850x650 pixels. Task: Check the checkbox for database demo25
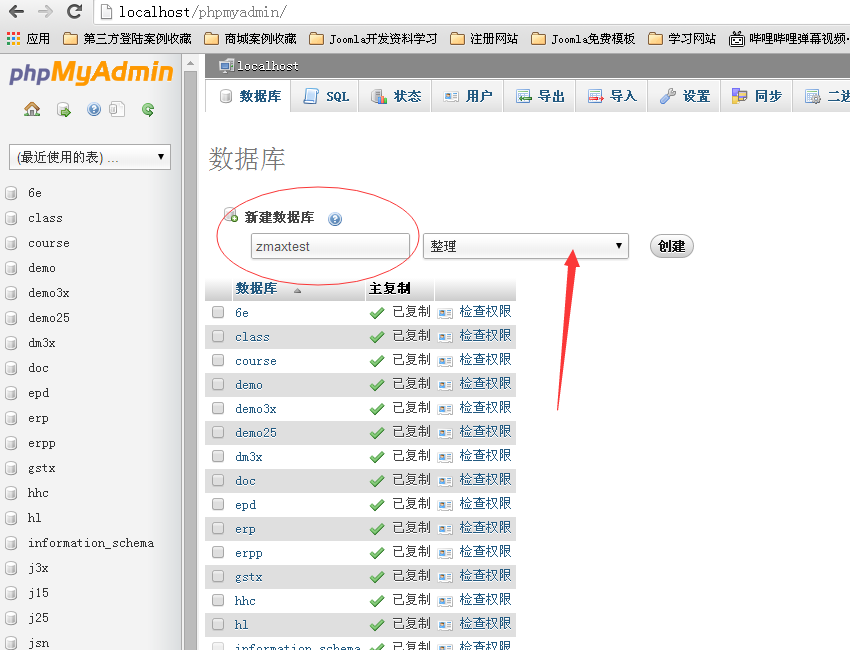(218, 432)
